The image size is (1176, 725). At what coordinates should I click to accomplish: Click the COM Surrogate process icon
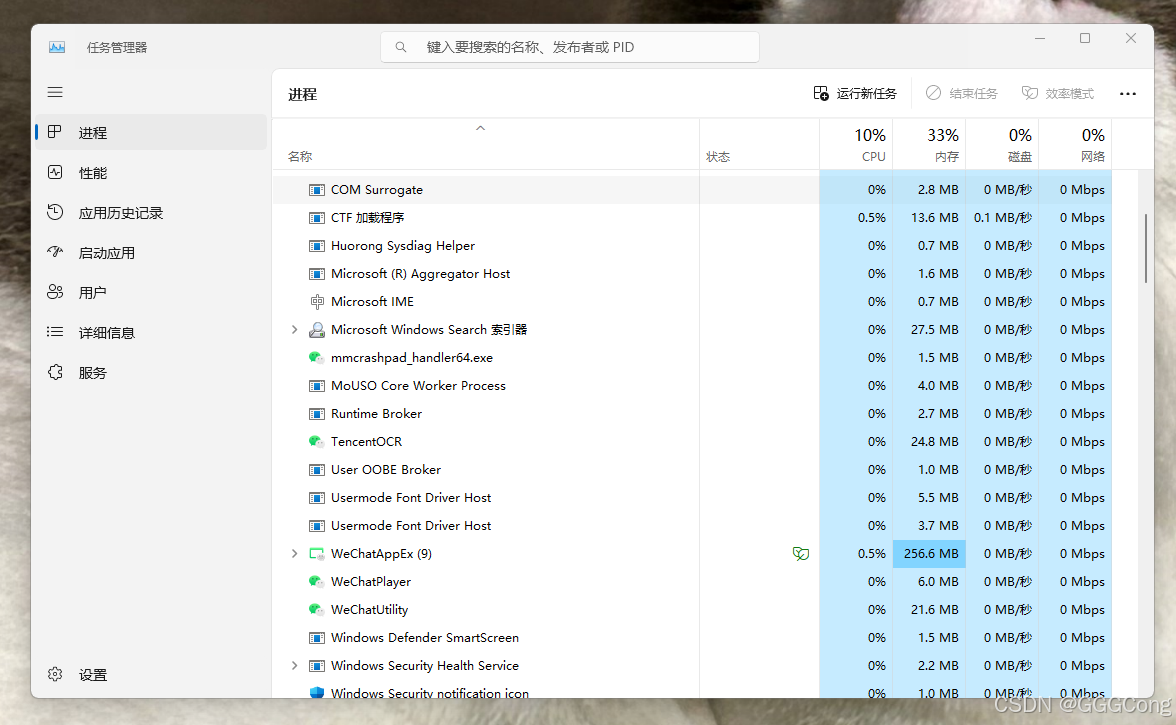point(316,190)
